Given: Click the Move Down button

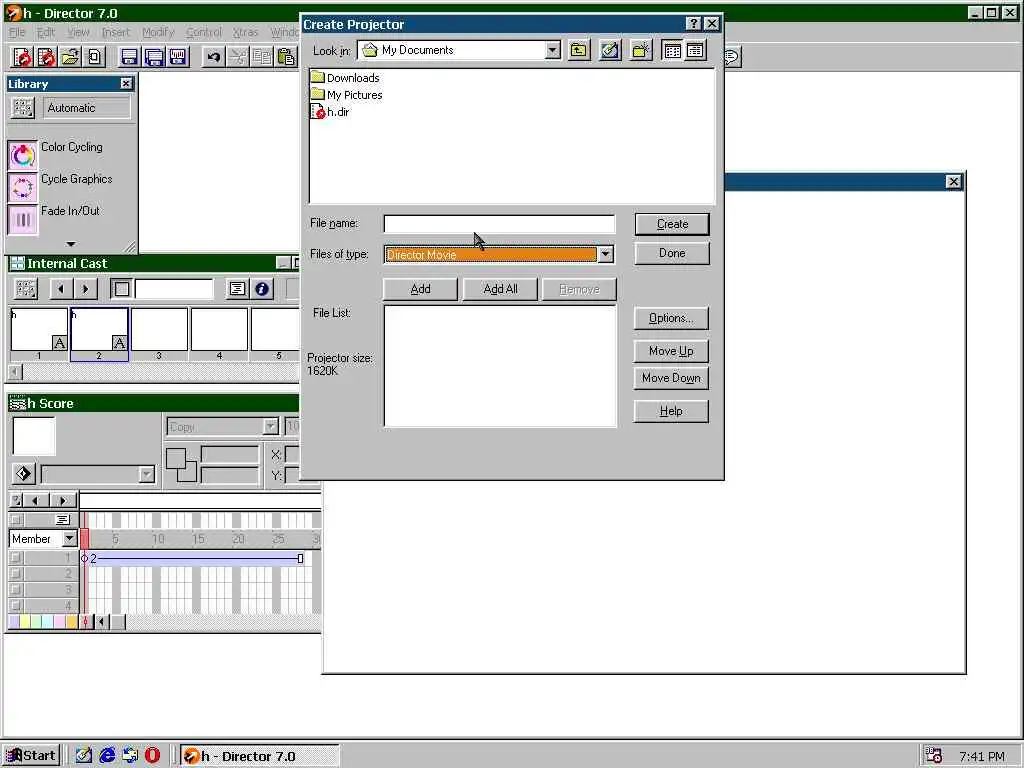Looking at the screenshot, I should [671, 378].
